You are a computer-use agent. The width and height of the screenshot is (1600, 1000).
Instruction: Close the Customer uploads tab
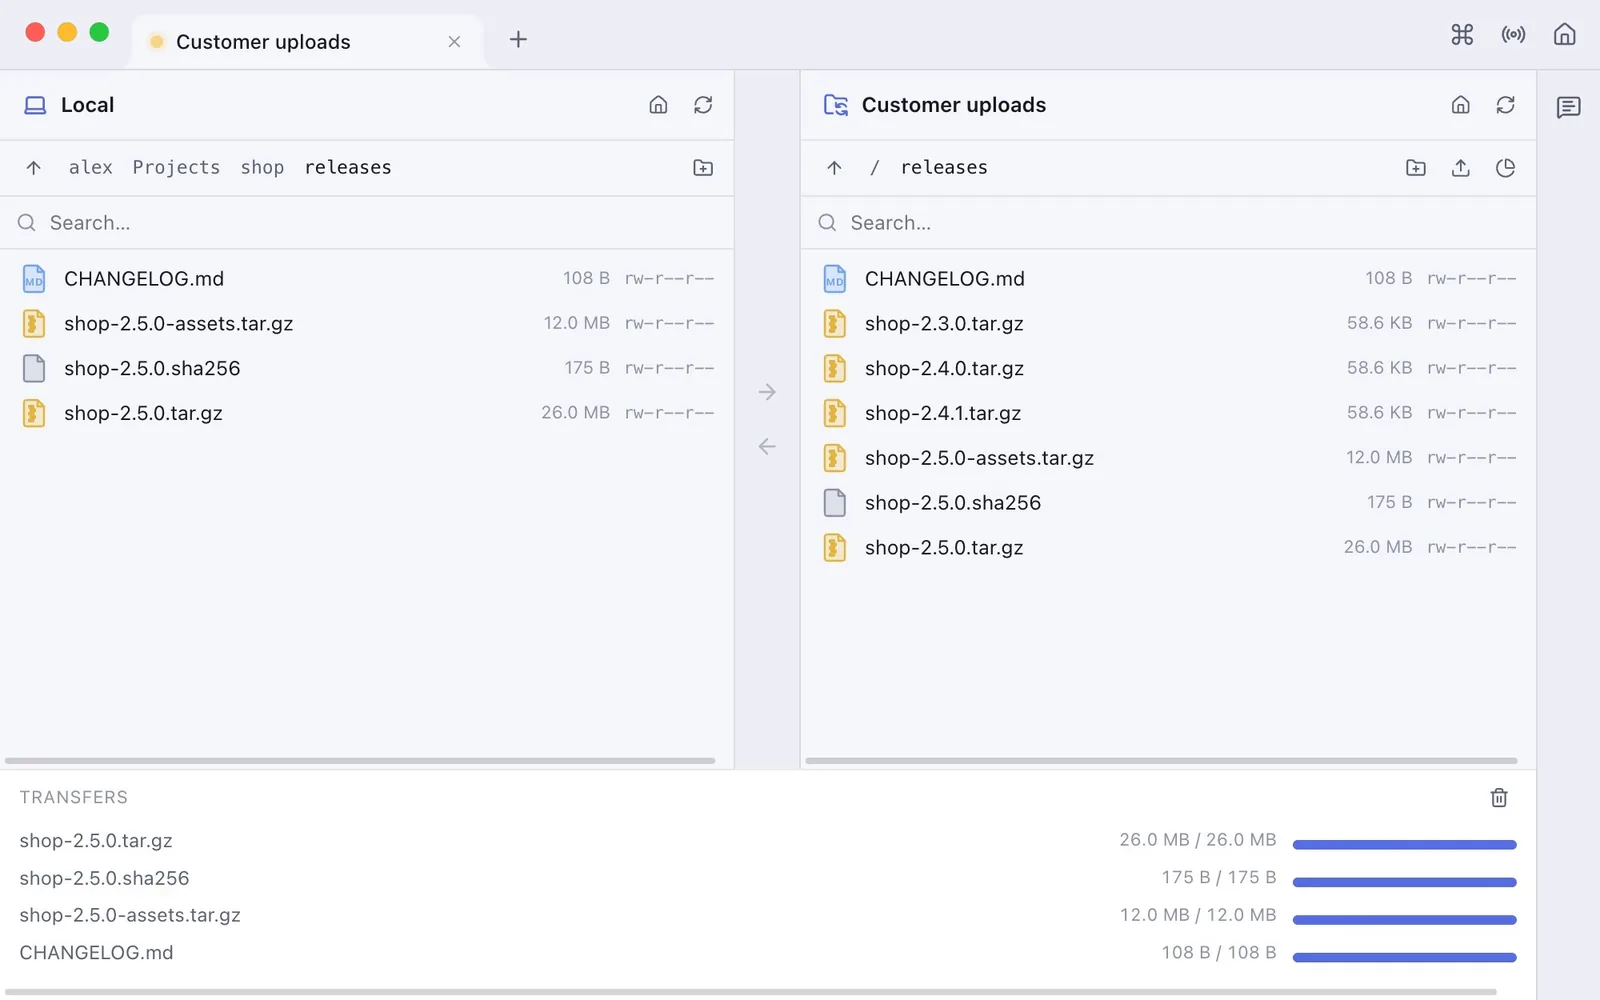(x=454, y=42)
